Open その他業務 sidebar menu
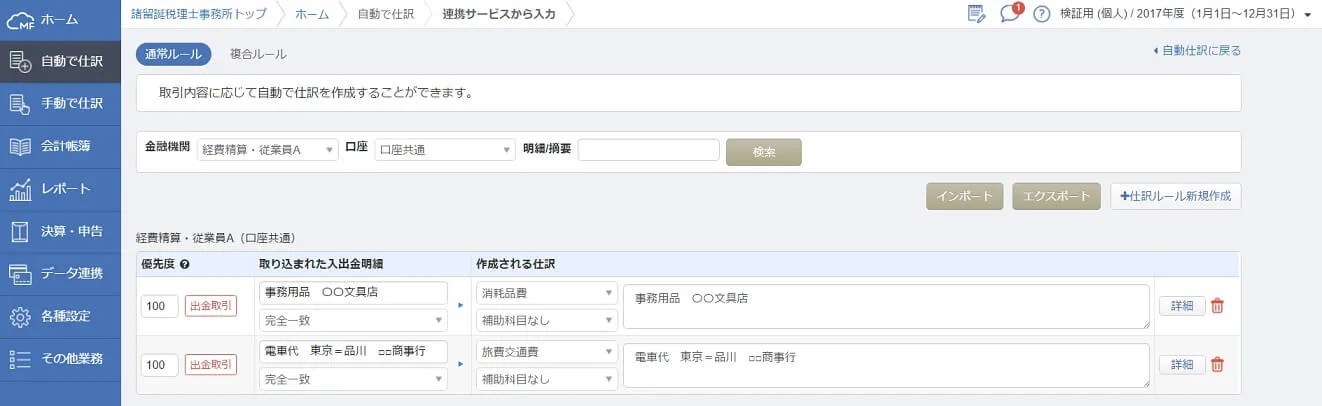The image size is (1322, 406). pyautogui.click(x=60, y=358)
